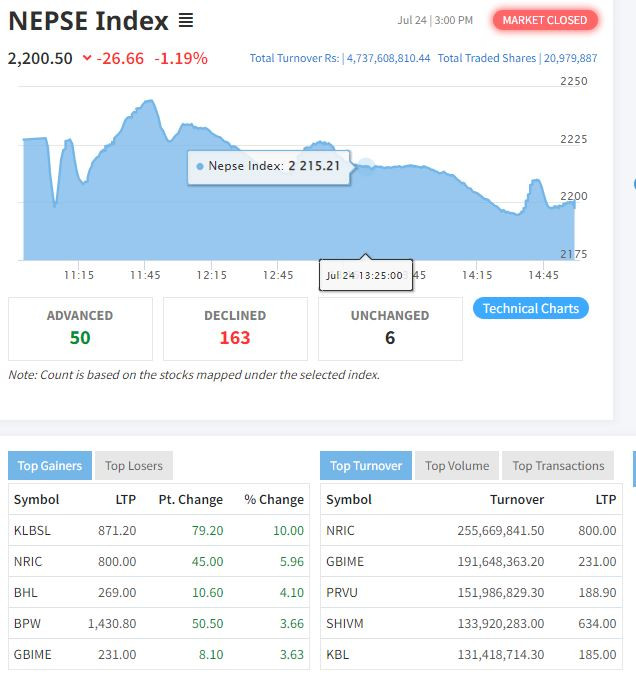Open BHL symbol row
636x681 pixels.
click(159, 592)
